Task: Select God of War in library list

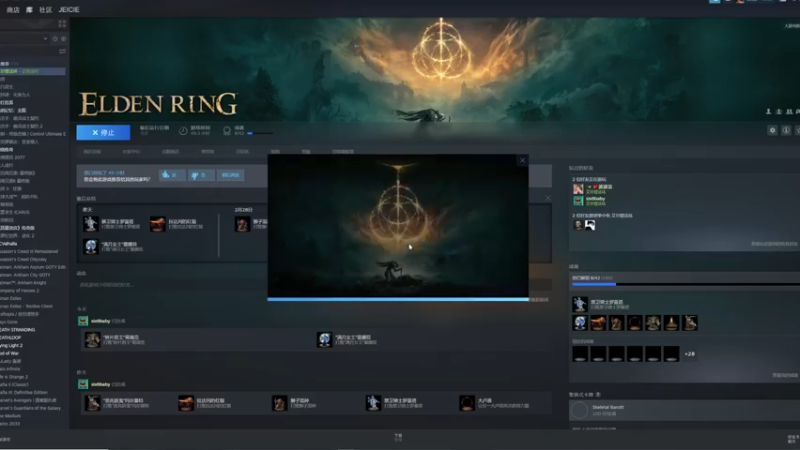Action: pos(9,353)
